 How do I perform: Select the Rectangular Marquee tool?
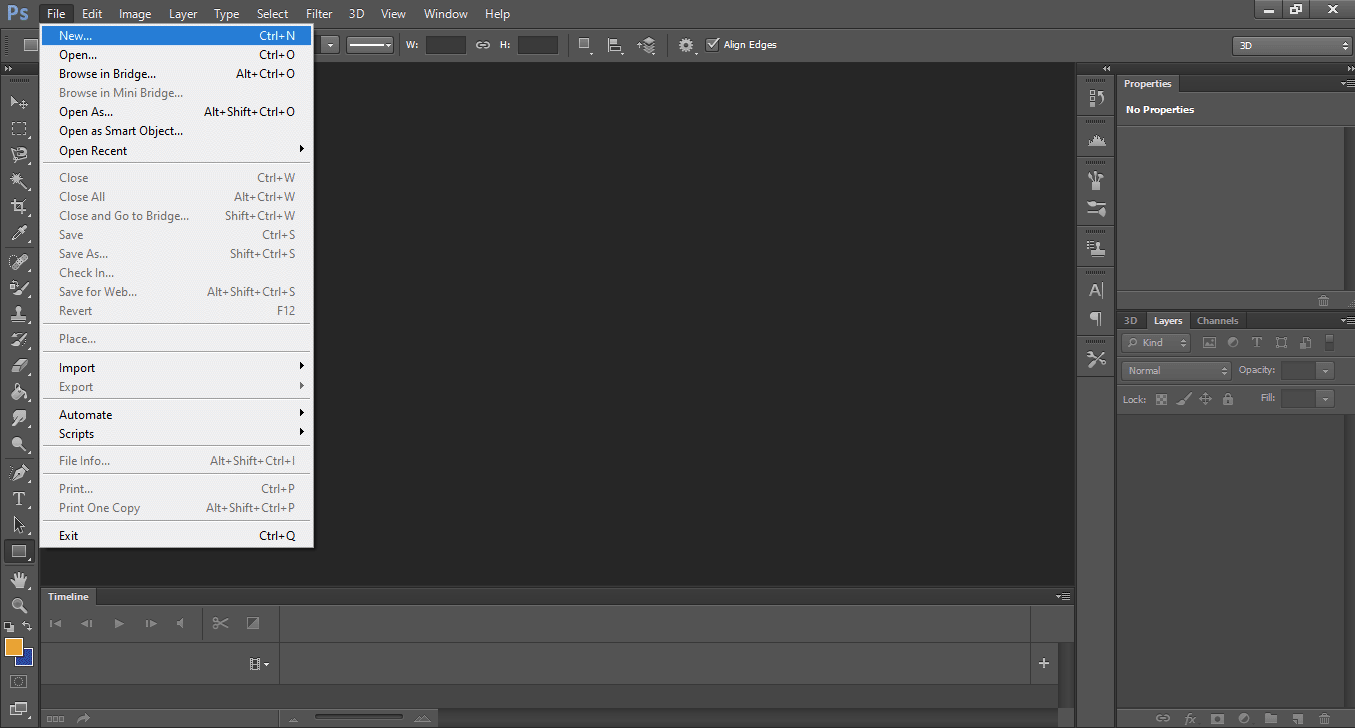[x=19, y=129]
